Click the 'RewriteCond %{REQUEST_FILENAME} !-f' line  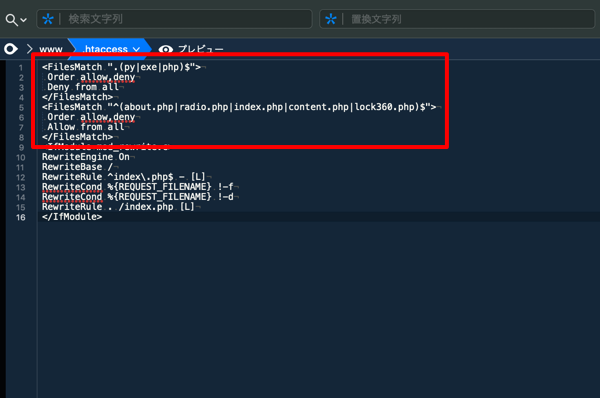137,187
